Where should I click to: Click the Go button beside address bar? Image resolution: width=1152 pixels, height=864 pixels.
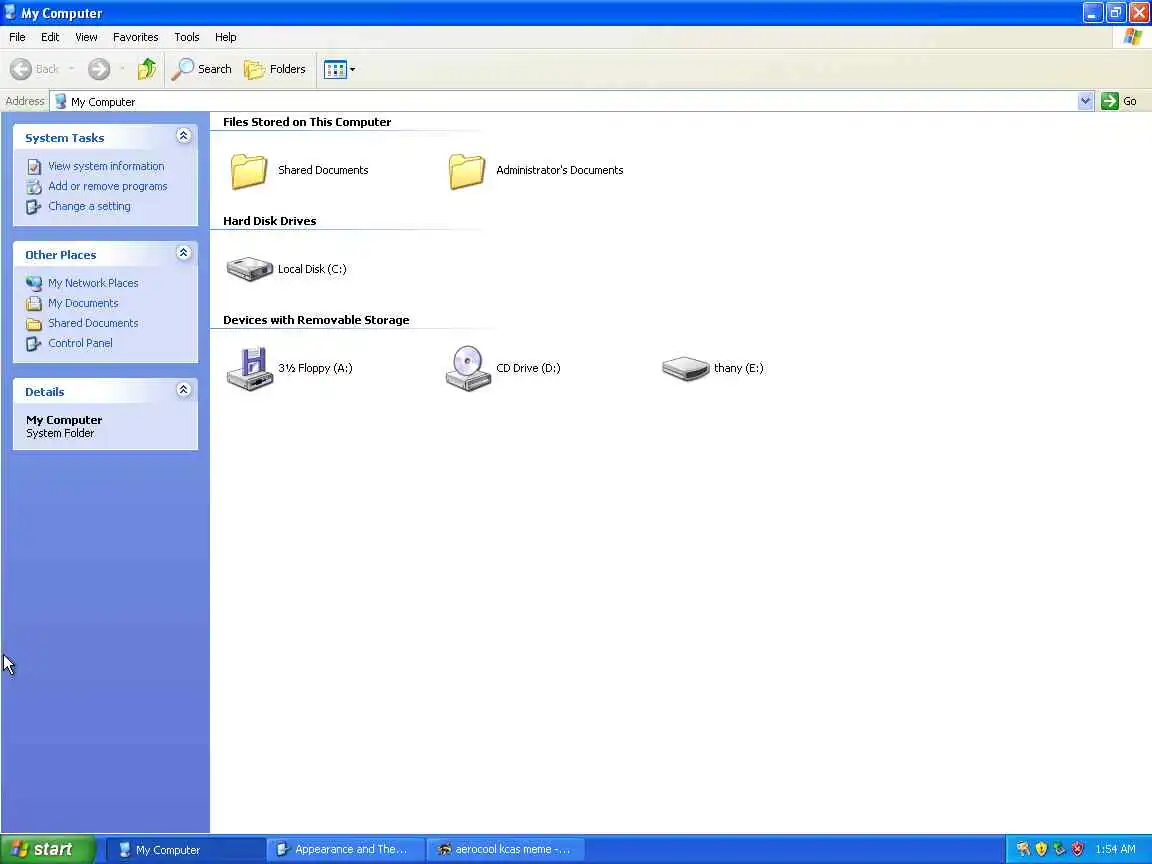1119,101
